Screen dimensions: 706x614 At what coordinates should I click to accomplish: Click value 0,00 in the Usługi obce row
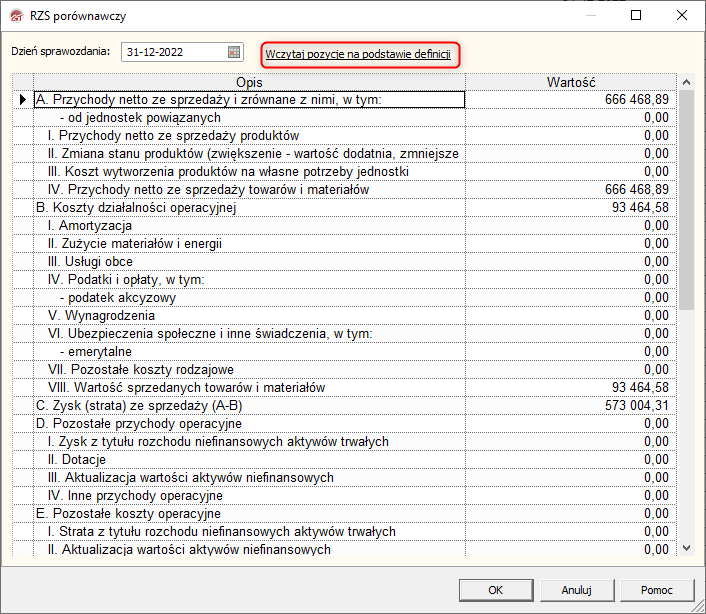tap(656, 262)
